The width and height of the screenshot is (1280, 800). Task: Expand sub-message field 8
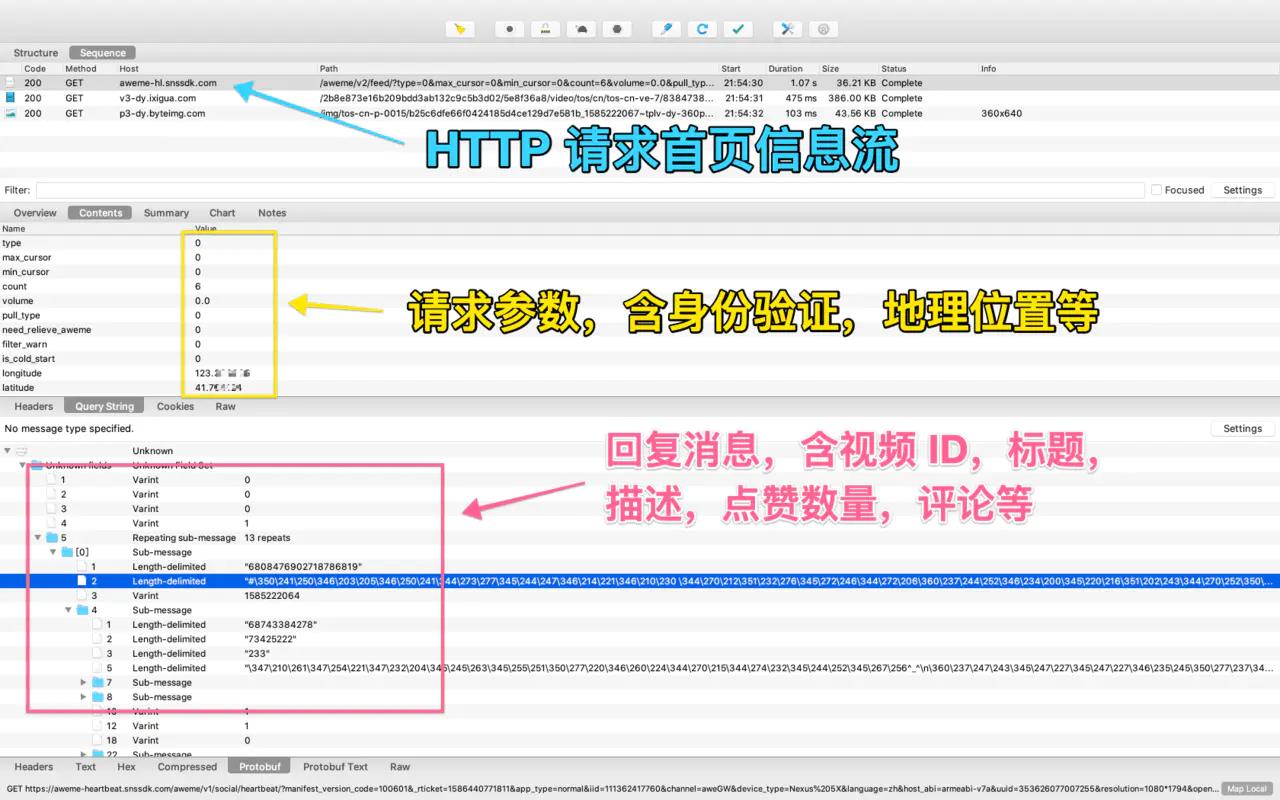click(x=83, y=697)
